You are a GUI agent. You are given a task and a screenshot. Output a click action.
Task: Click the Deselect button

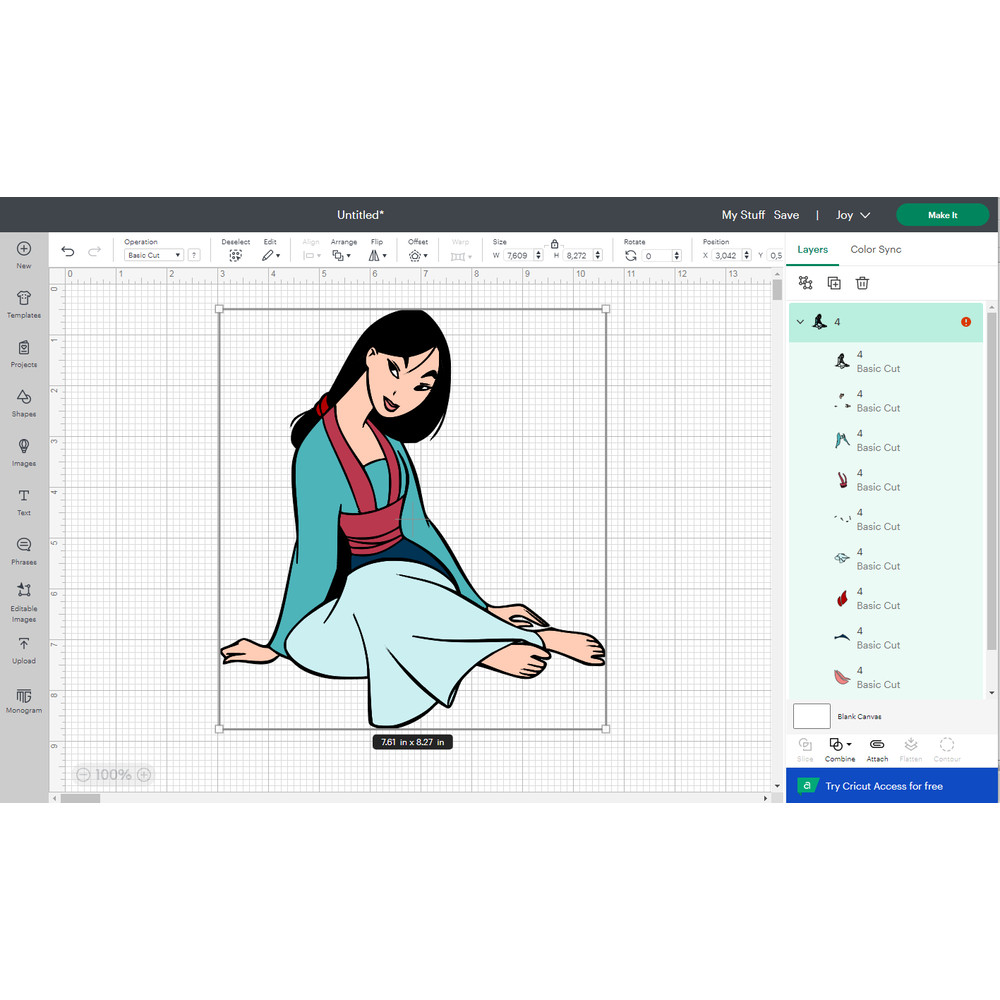(236, 255)
